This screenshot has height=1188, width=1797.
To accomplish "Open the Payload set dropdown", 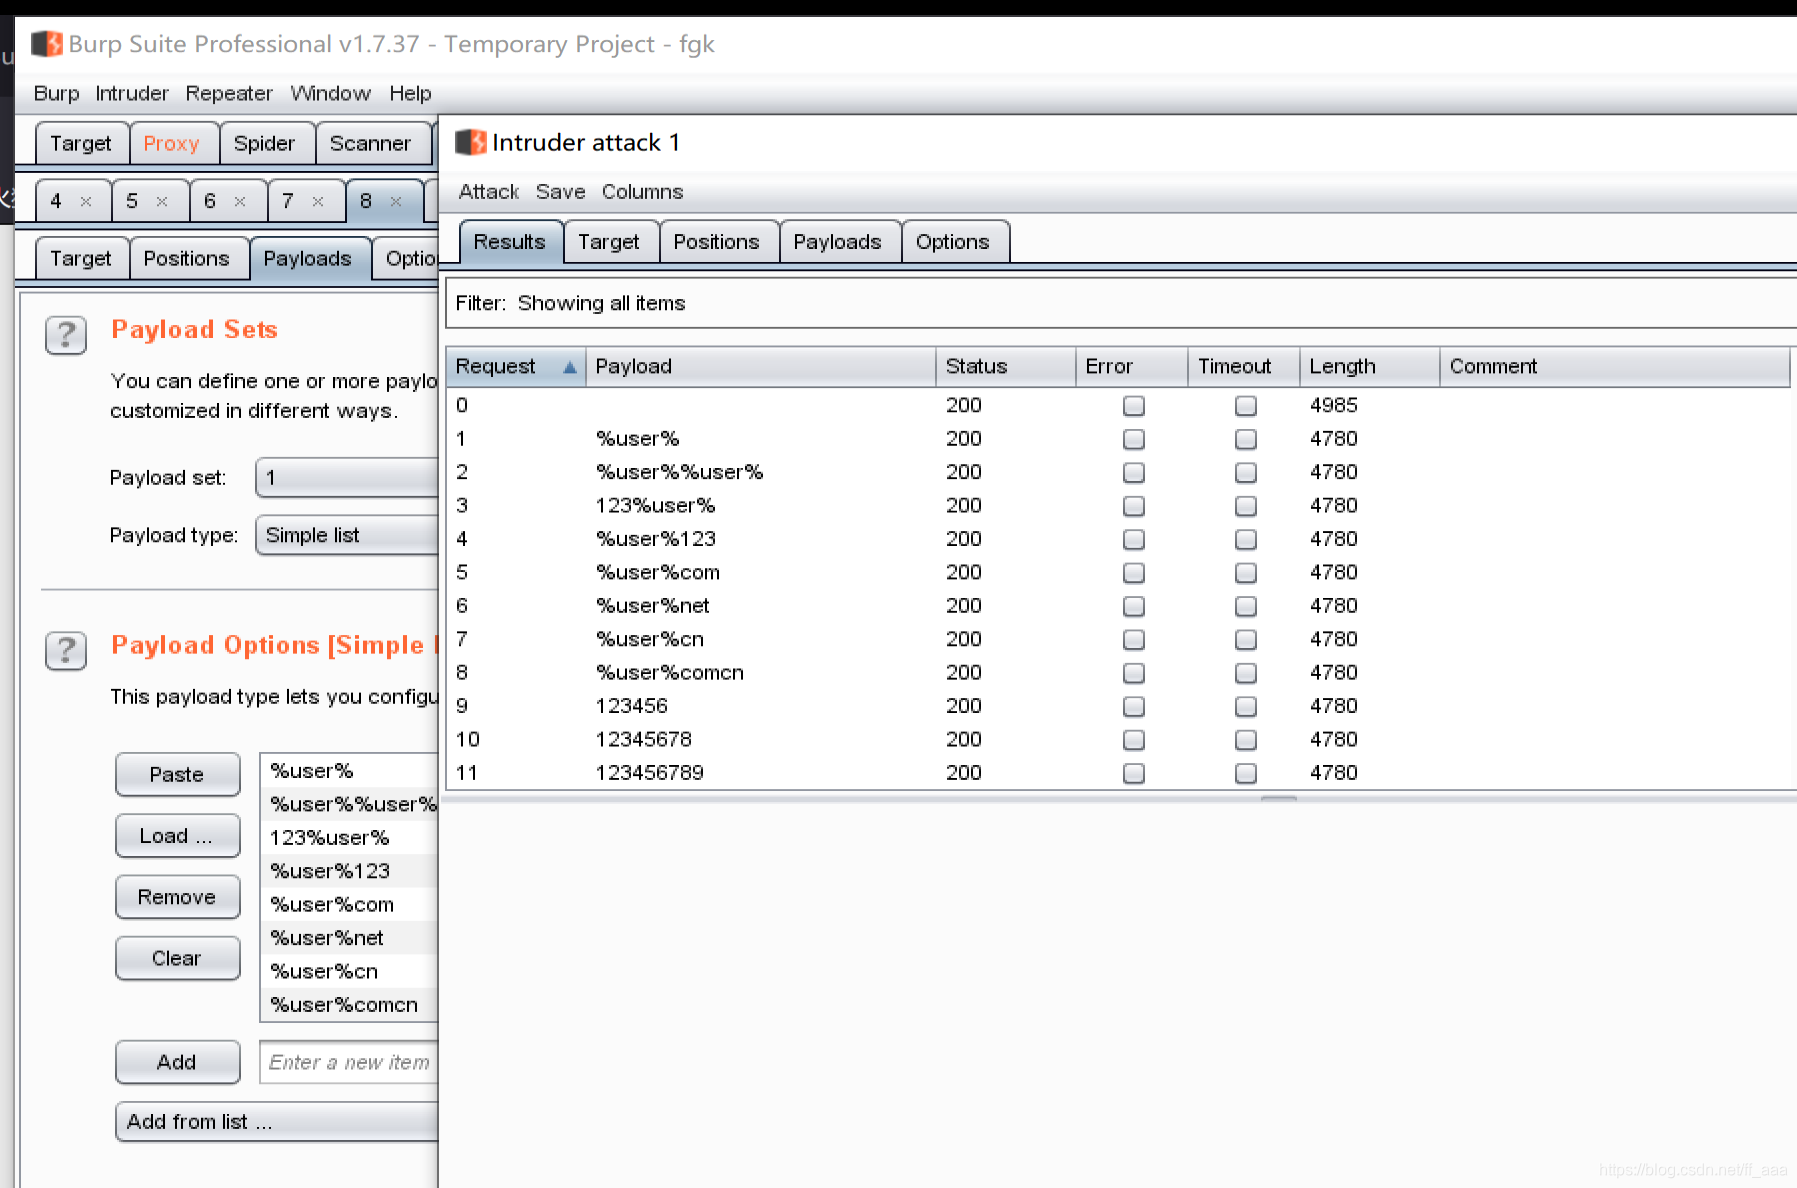I will pyautogui.click(x=347, y=478).
